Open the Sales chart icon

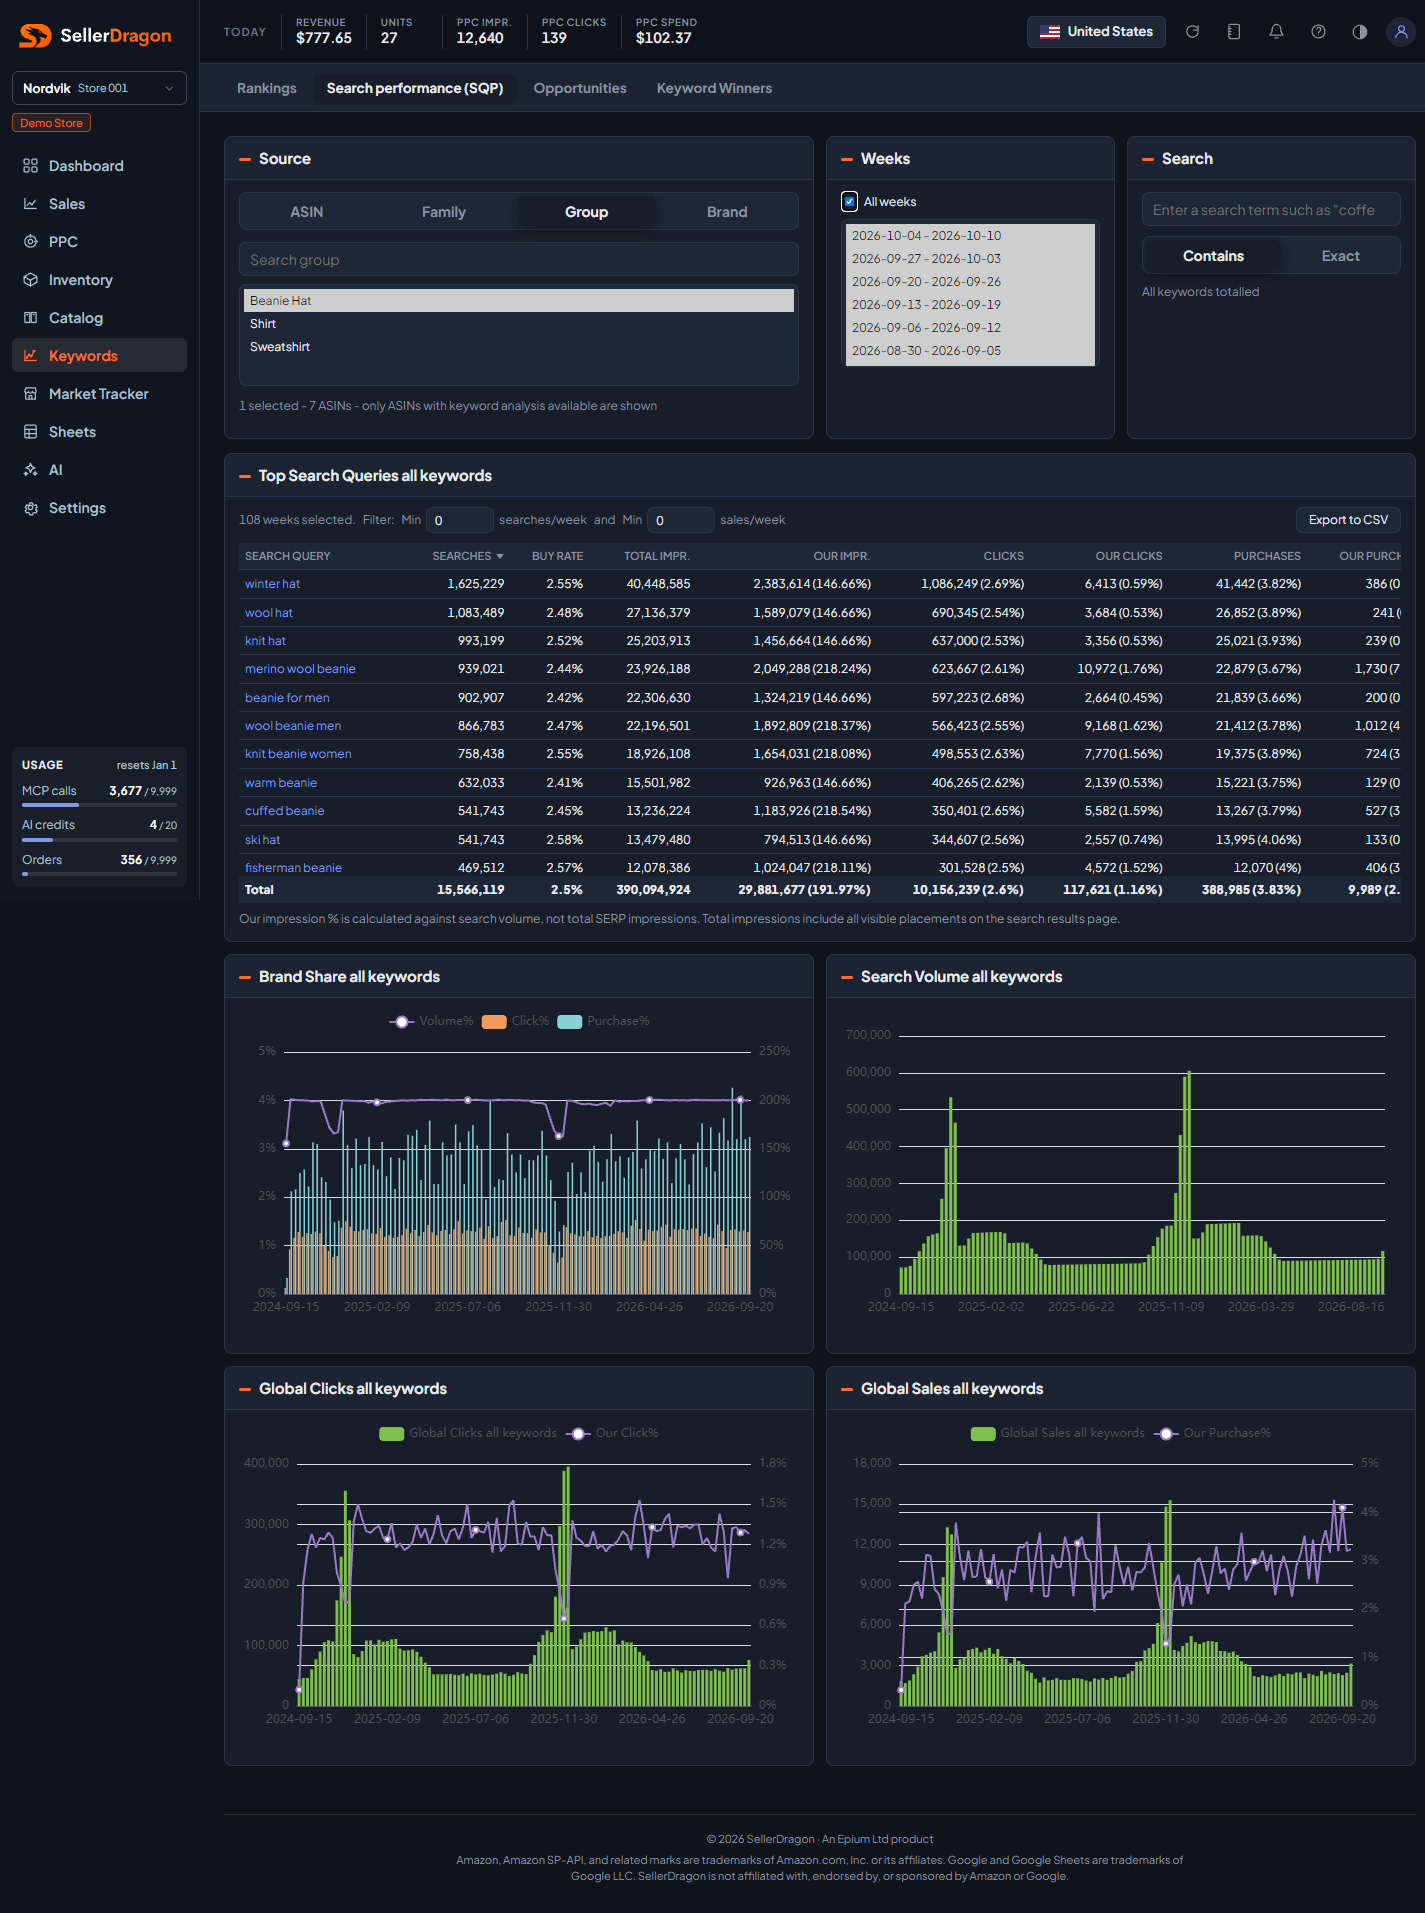pos(31,204)
